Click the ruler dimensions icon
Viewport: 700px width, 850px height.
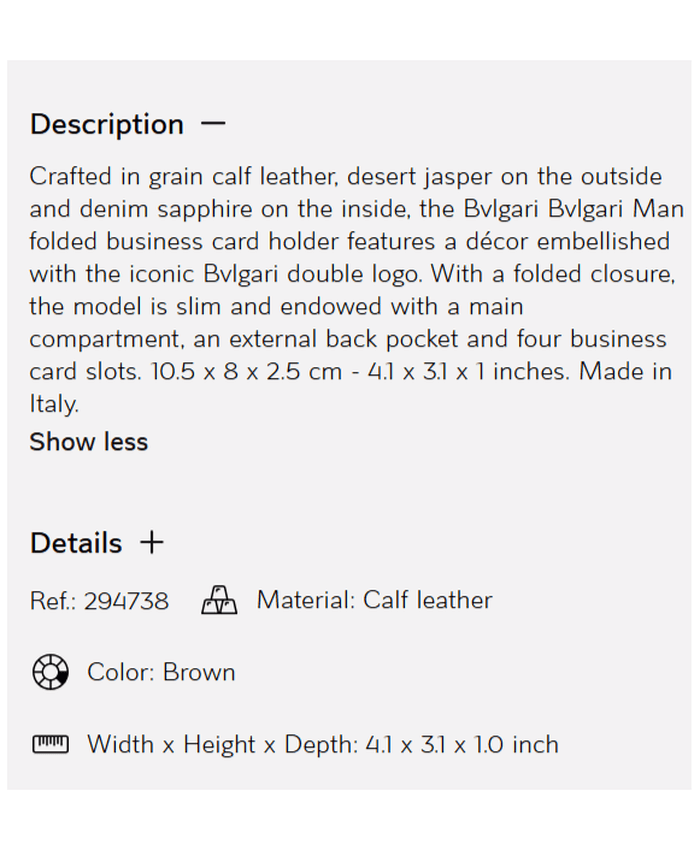pos(51,744)
